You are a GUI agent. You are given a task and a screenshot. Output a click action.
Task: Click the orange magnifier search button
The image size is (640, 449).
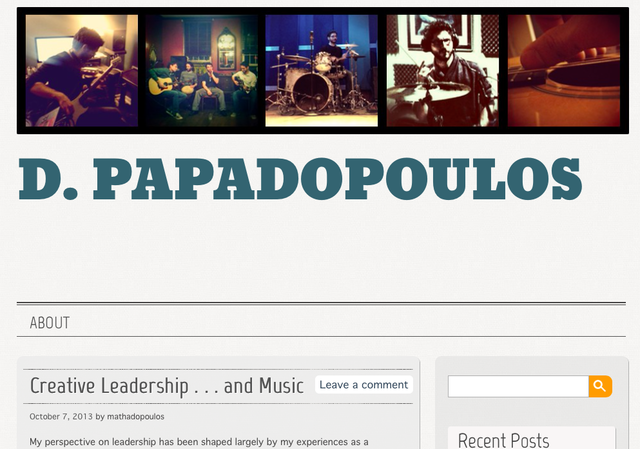(x=600, y=386)
